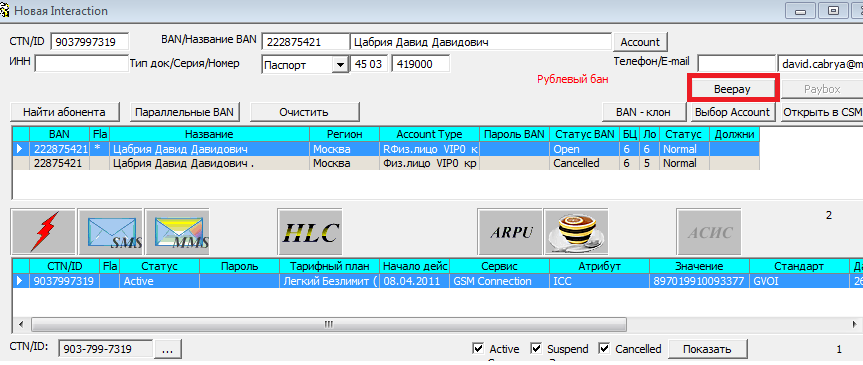Click the row selector arrow of BAN 222875421
This screenshot has width=863, height=365.
point(21,149)
